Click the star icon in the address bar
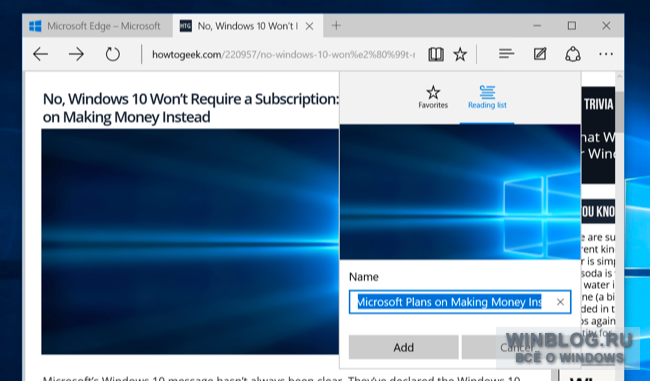This screenshot has width=650, height=381. click(460, 54)
